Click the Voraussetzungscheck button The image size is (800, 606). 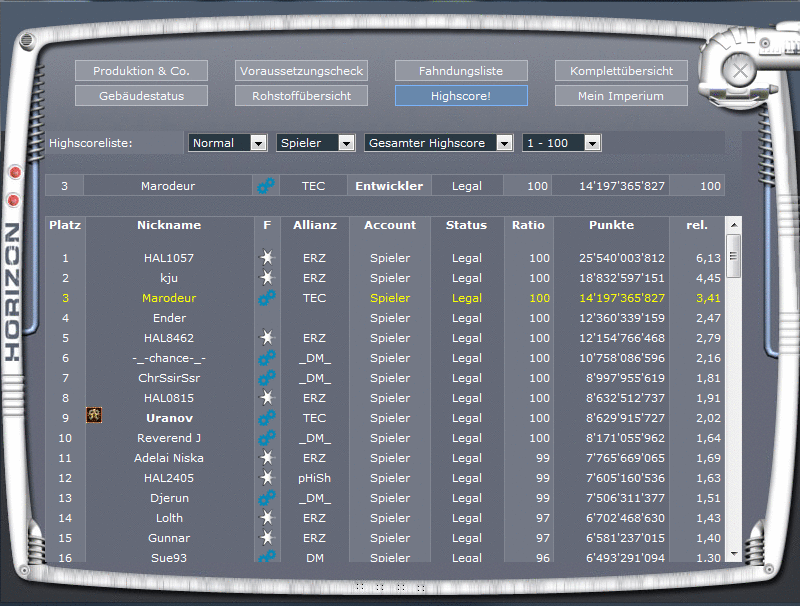click(x=301, y=70)
